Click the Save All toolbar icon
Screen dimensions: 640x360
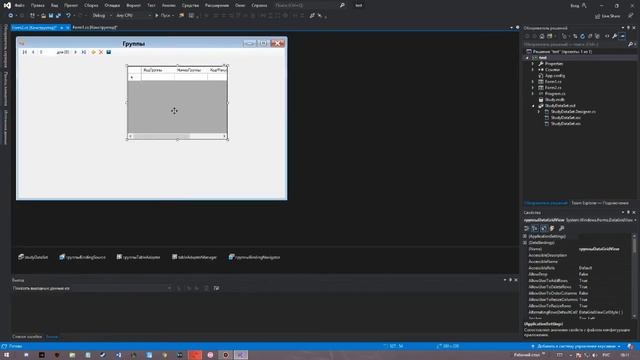tap(58, 16)
